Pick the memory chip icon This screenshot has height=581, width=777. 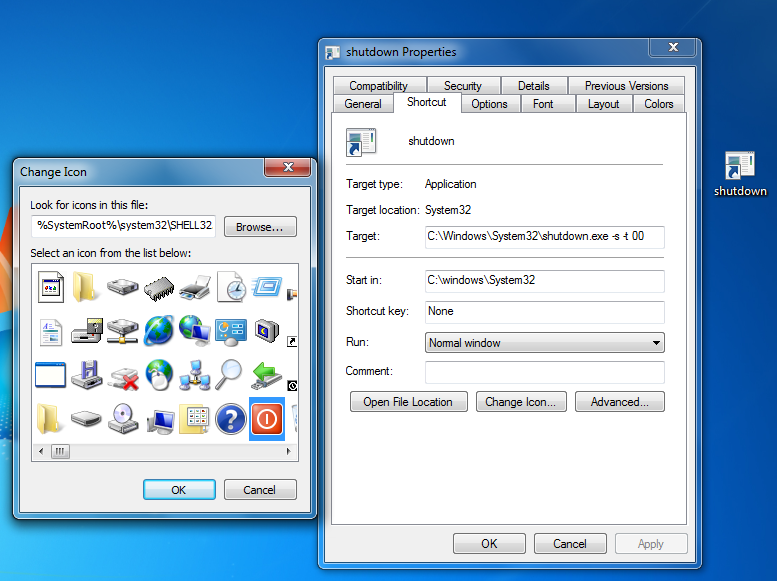(x=159, y=287)
